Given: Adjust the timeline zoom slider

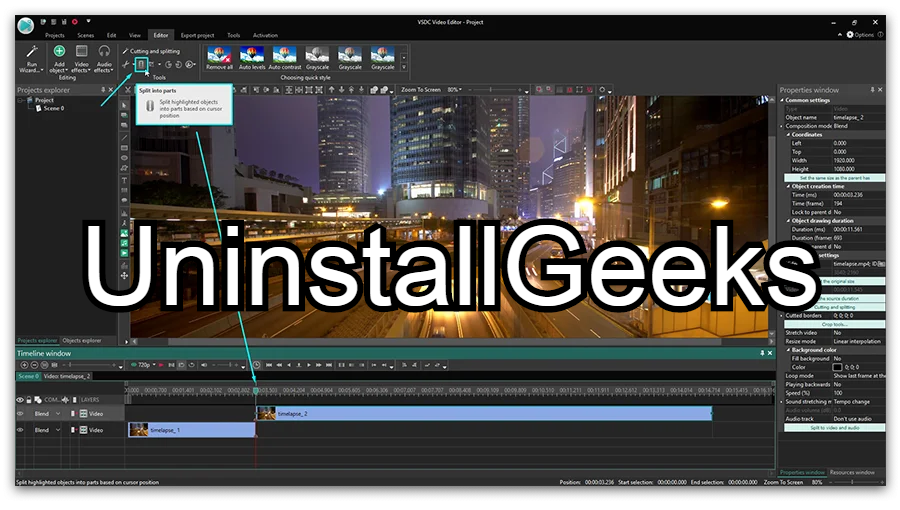Looking at the screenshot, I should click(89, 365).
